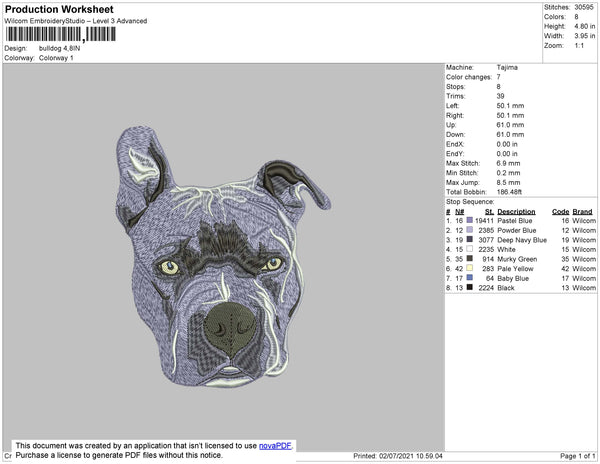Viewport: 600px width, 464px height.
Task: Open the novaPDF link in notice
Action: 275,446
